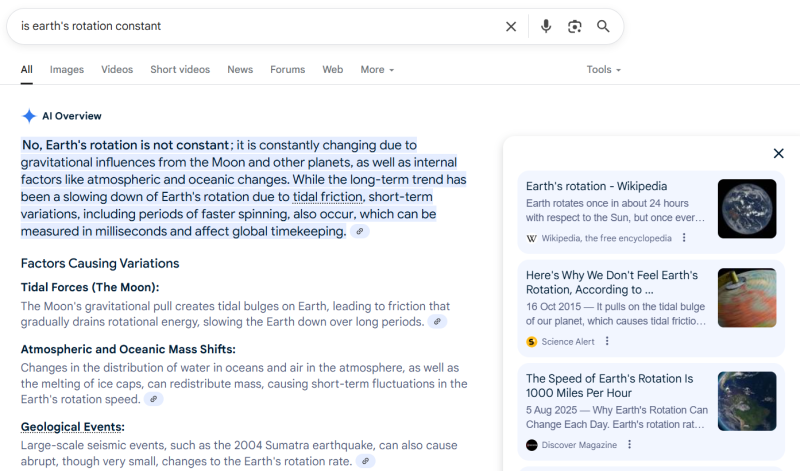Click inside the search query field
800x471 pixels.
[x=250, y=26]
